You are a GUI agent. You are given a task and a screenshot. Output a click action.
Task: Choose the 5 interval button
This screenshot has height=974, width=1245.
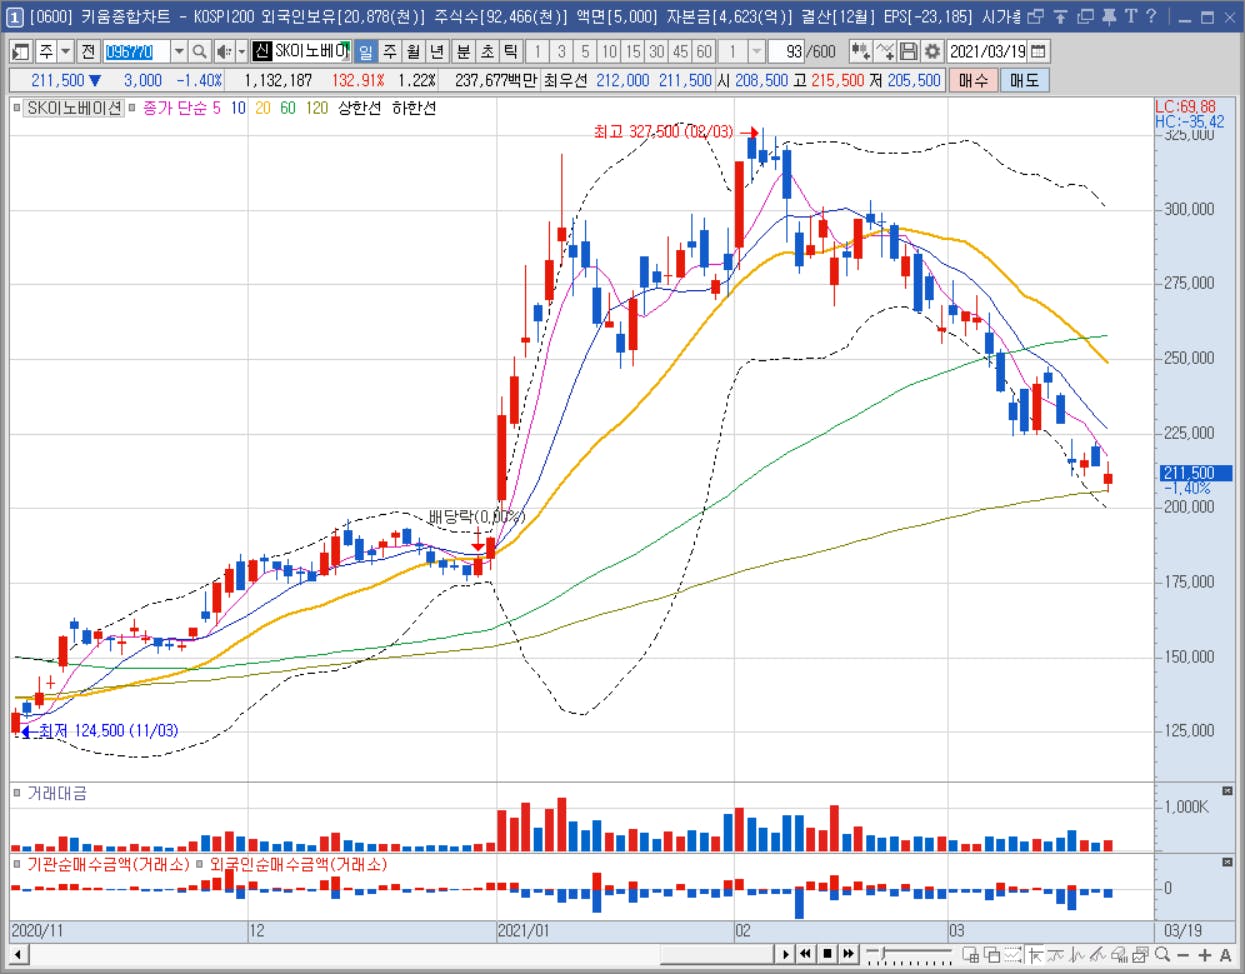coord(585,51)
